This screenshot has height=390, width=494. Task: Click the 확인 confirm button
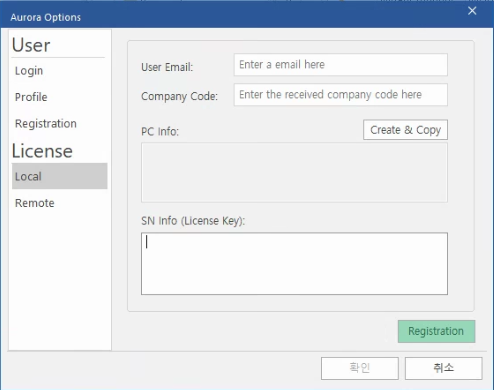coord(360,368)
